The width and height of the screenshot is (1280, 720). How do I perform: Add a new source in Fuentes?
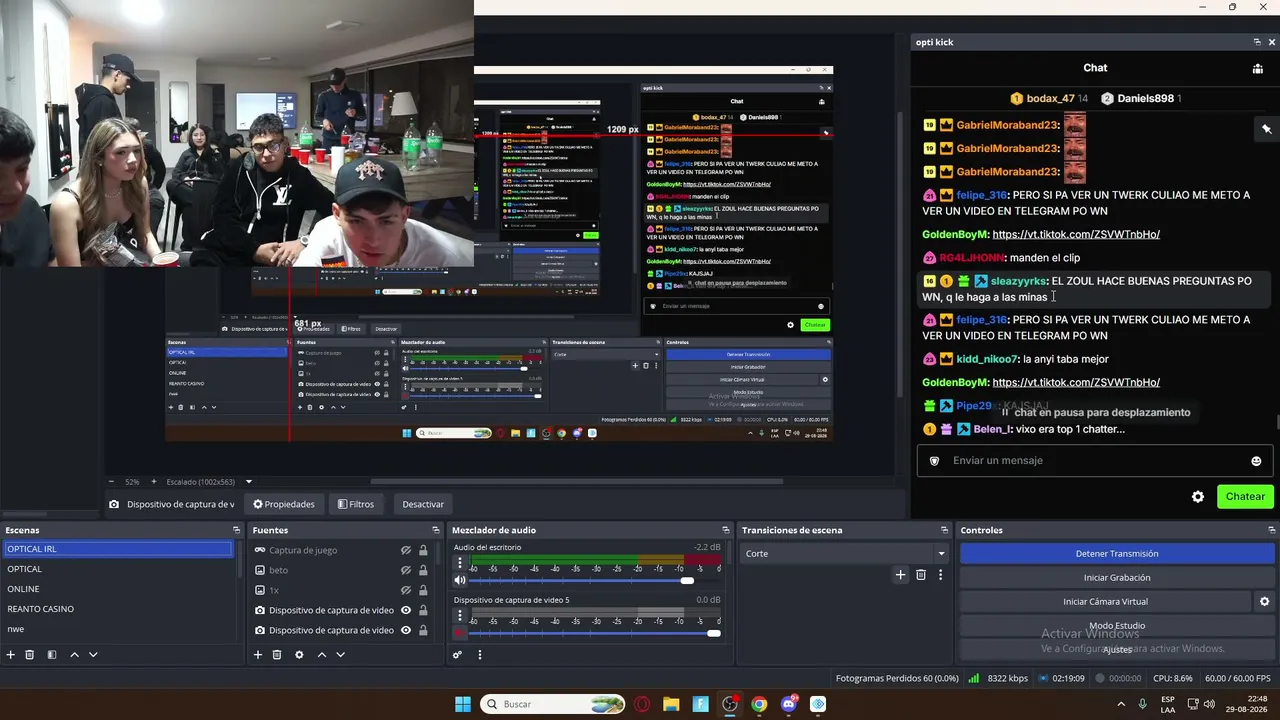click(258, 655)
